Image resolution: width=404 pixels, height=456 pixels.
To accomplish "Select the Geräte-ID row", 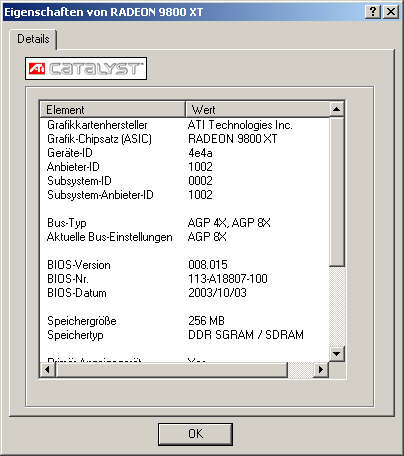I will tap(184, 153).
